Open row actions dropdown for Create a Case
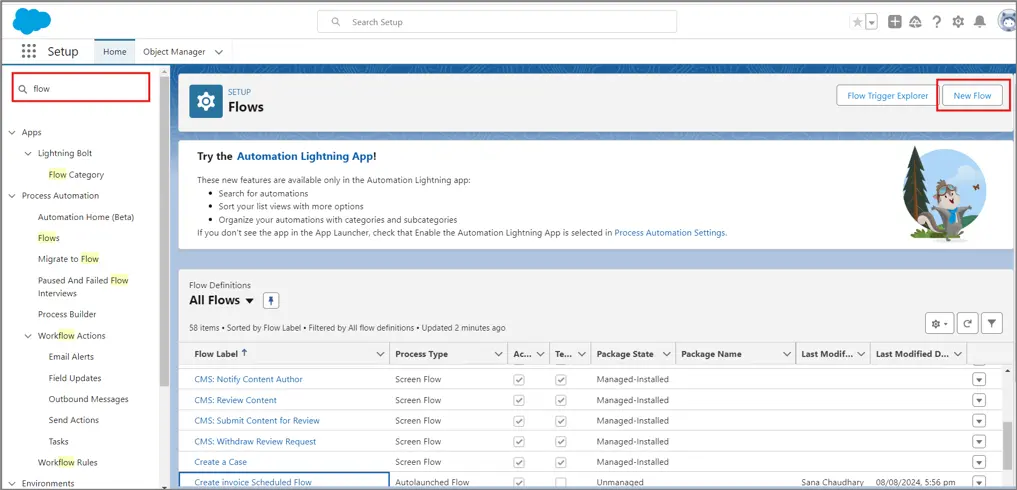 pyautogui.click(x=979, y=462)
